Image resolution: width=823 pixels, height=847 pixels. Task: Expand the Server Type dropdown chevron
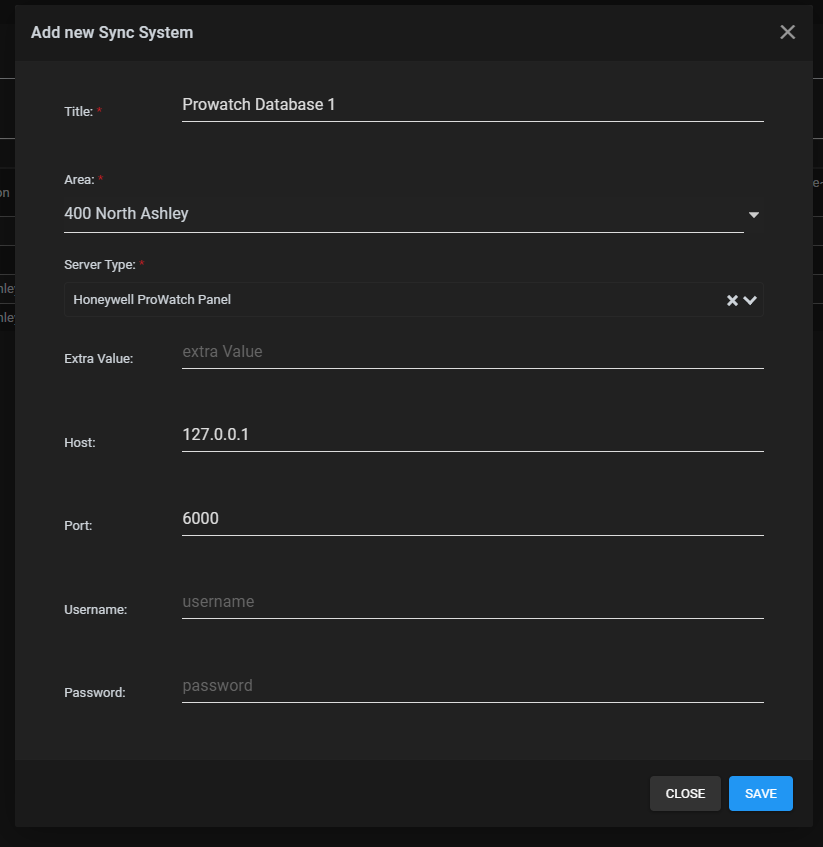click(750, 300)
